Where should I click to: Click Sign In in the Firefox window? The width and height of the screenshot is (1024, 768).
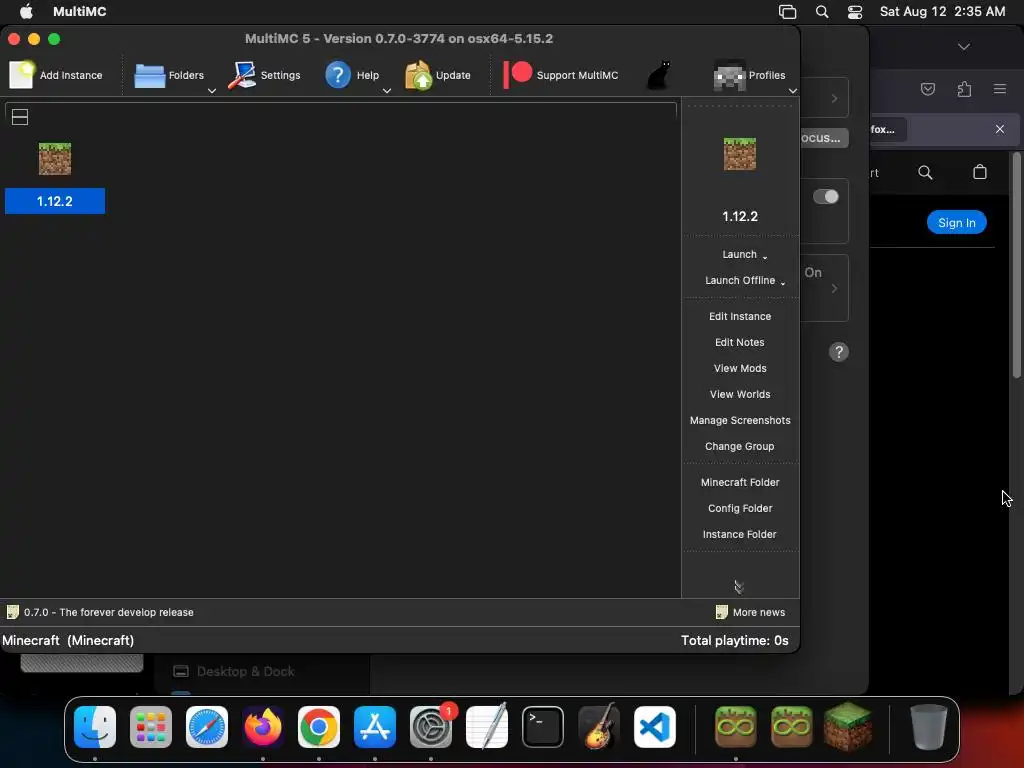[957, 223]
